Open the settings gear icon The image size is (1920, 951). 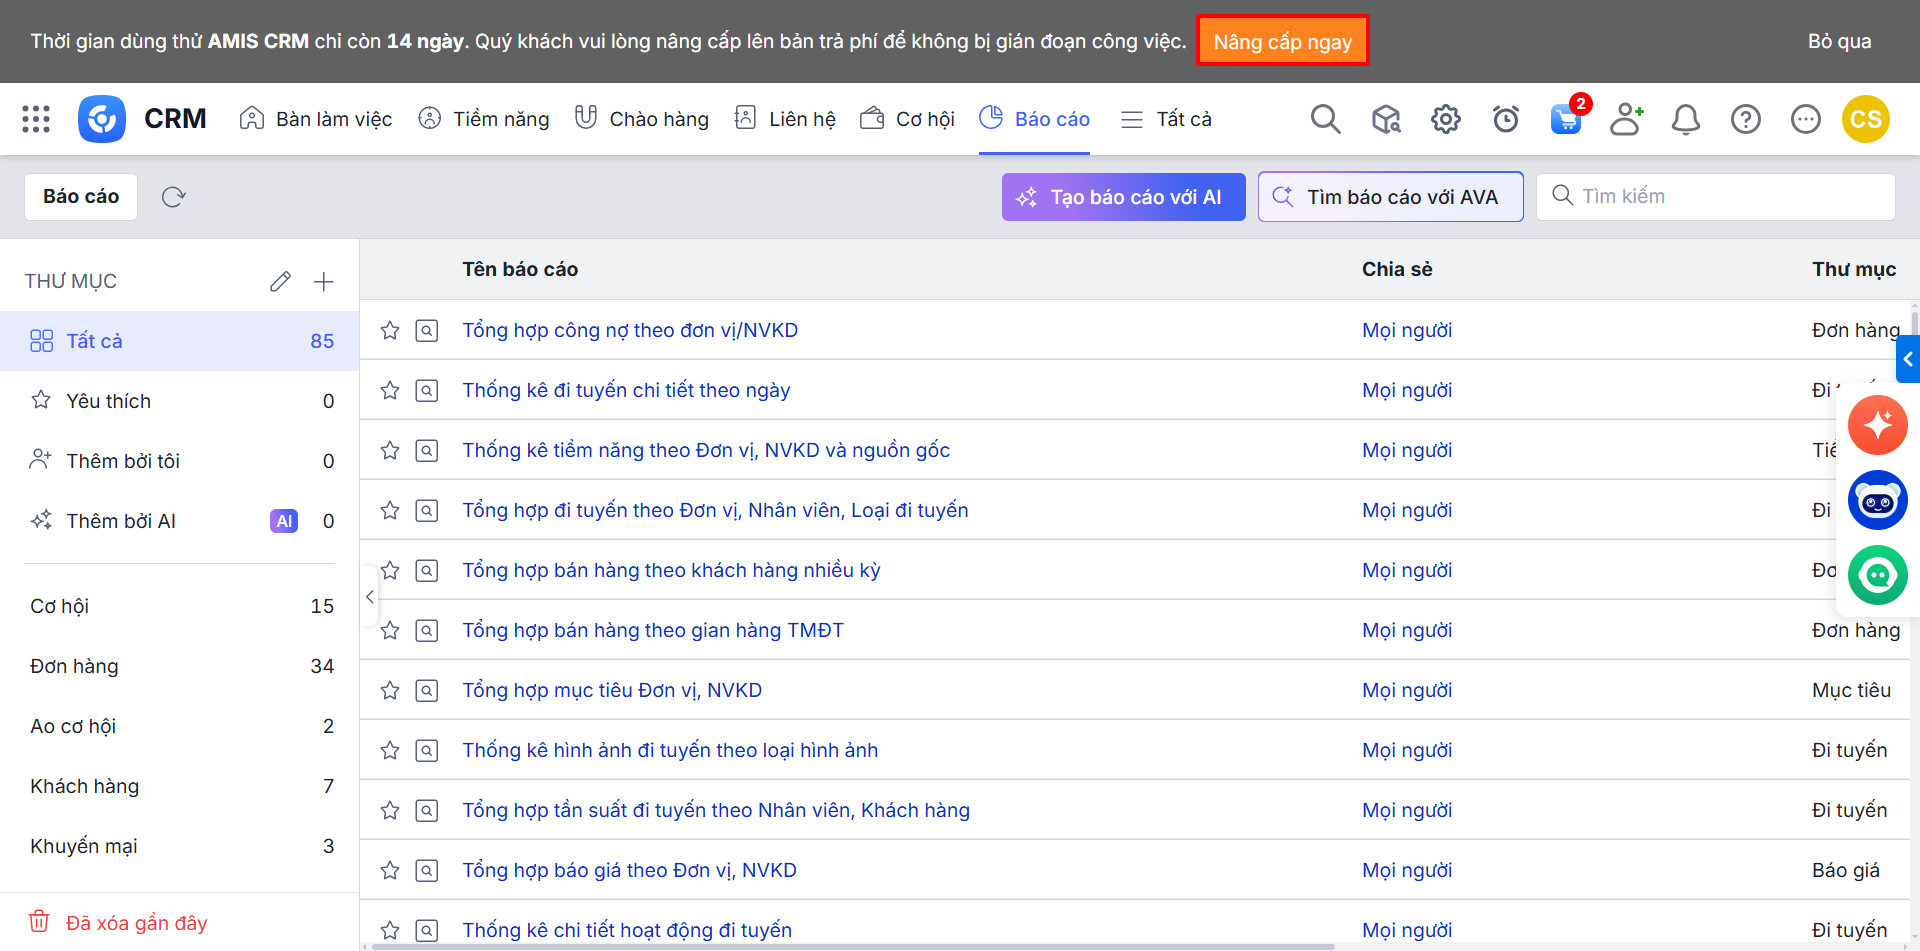click(x=1445, y=119)
